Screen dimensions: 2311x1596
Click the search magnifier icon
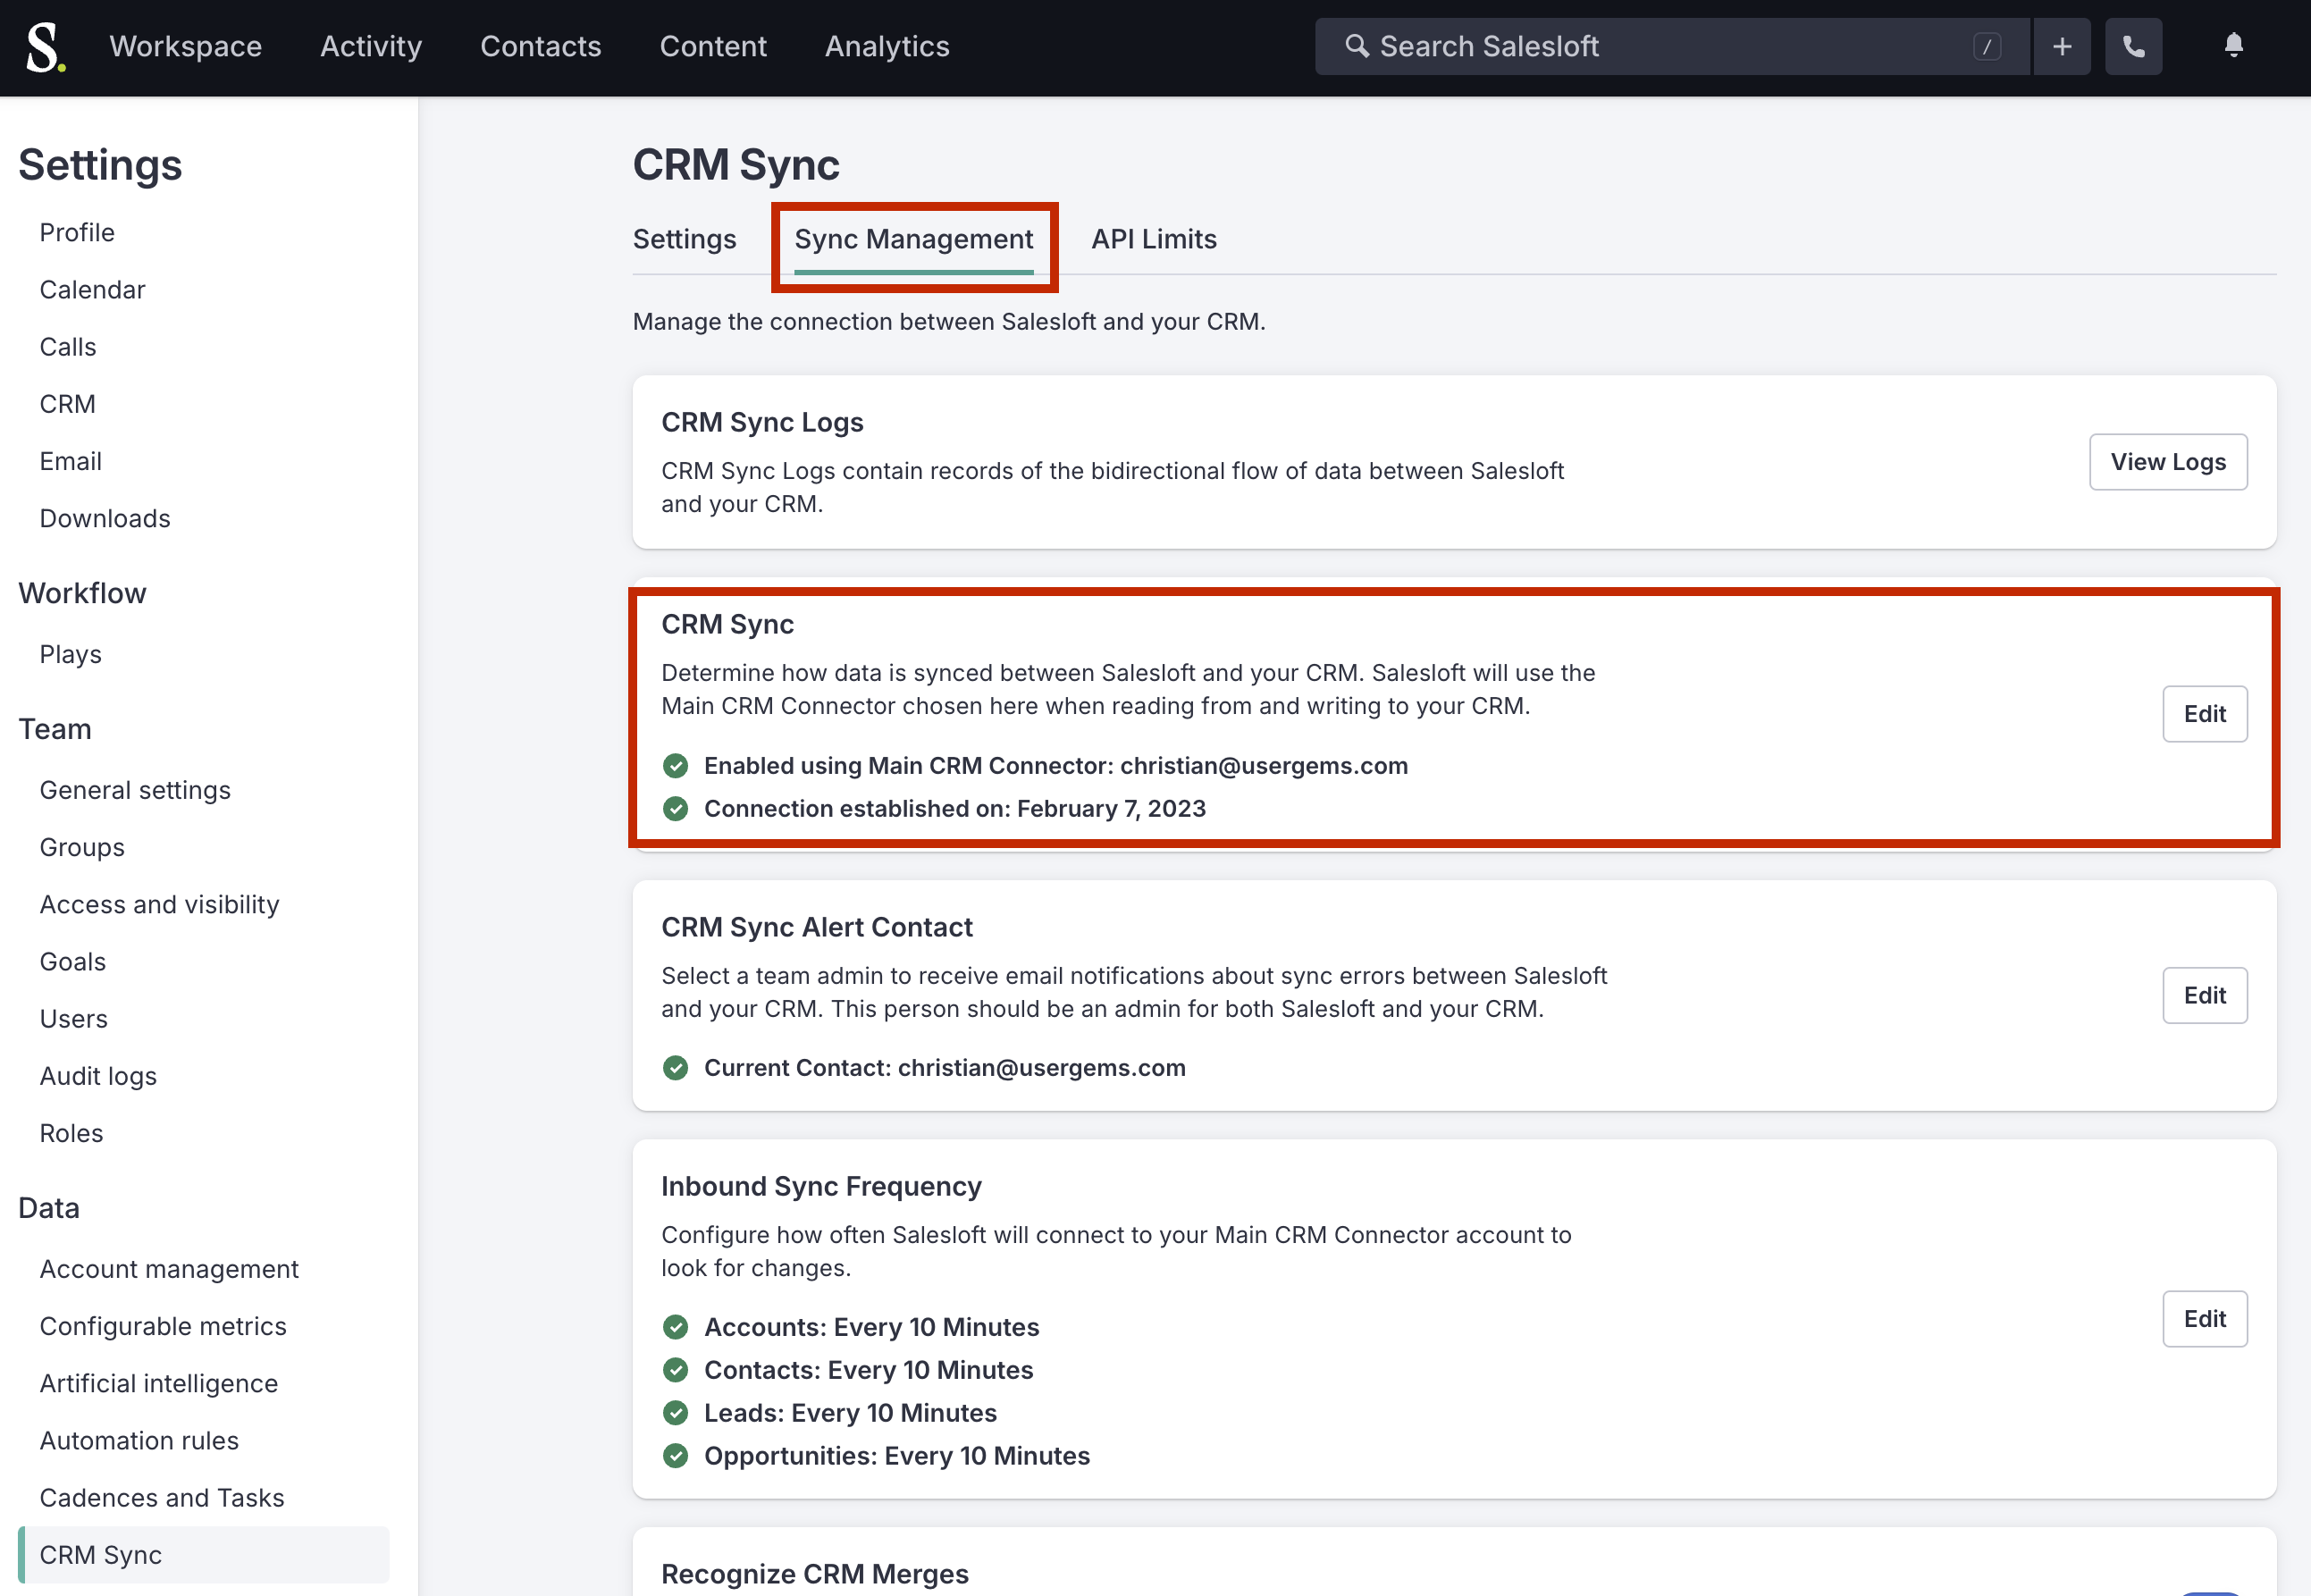click(x=1356, y=46)
